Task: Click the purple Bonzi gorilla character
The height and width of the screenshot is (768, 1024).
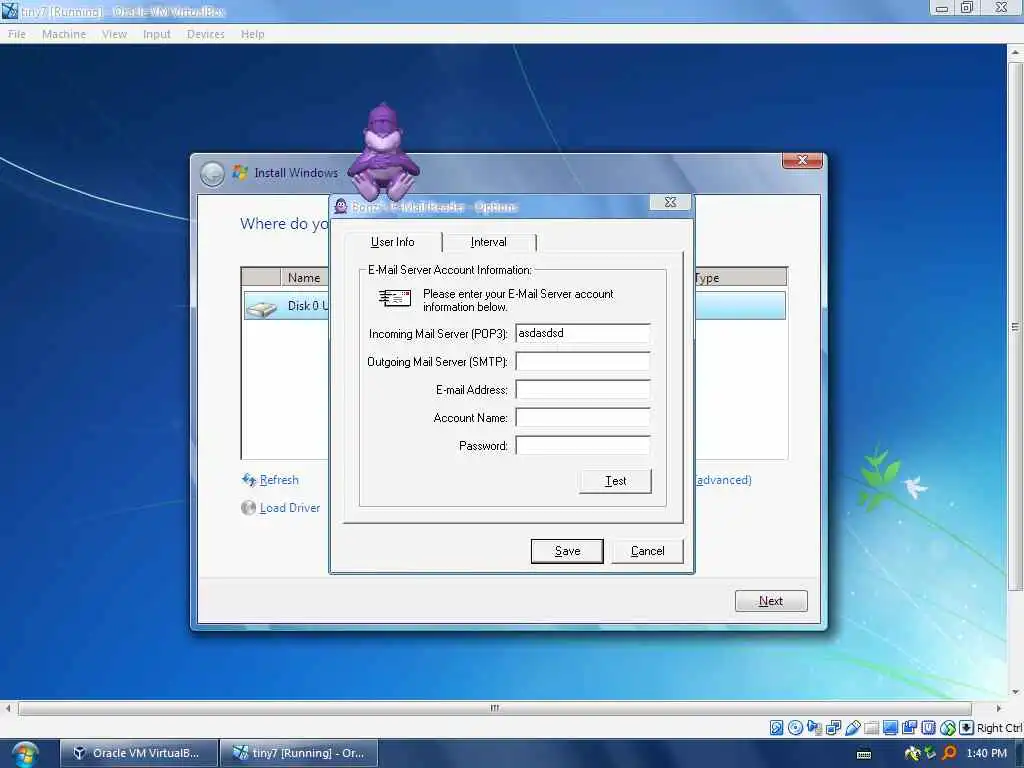Action: coord(383,152)
